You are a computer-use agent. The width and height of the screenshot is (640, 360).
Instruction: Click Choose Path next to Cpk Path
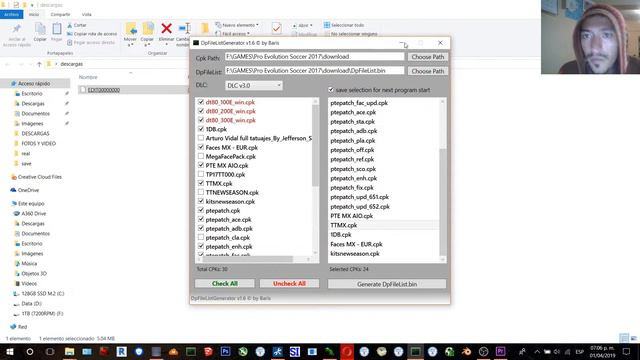click(427, 57)
